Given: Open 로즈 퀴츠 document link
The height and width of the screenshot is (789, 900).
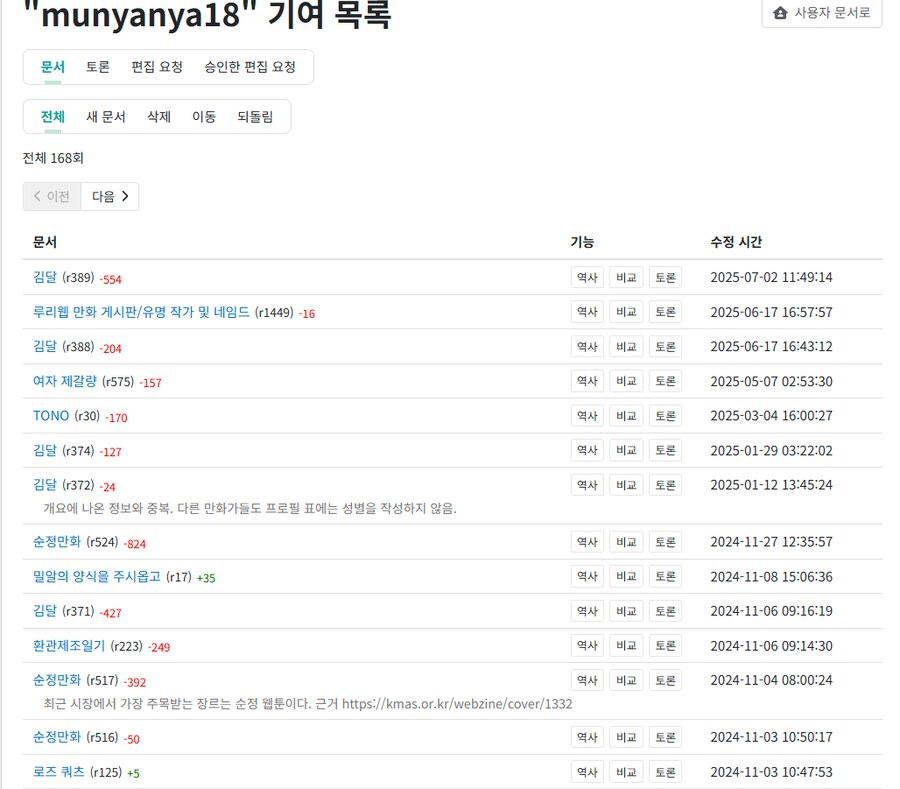Looking at the screenshot, I should click(x=59, y=772).
